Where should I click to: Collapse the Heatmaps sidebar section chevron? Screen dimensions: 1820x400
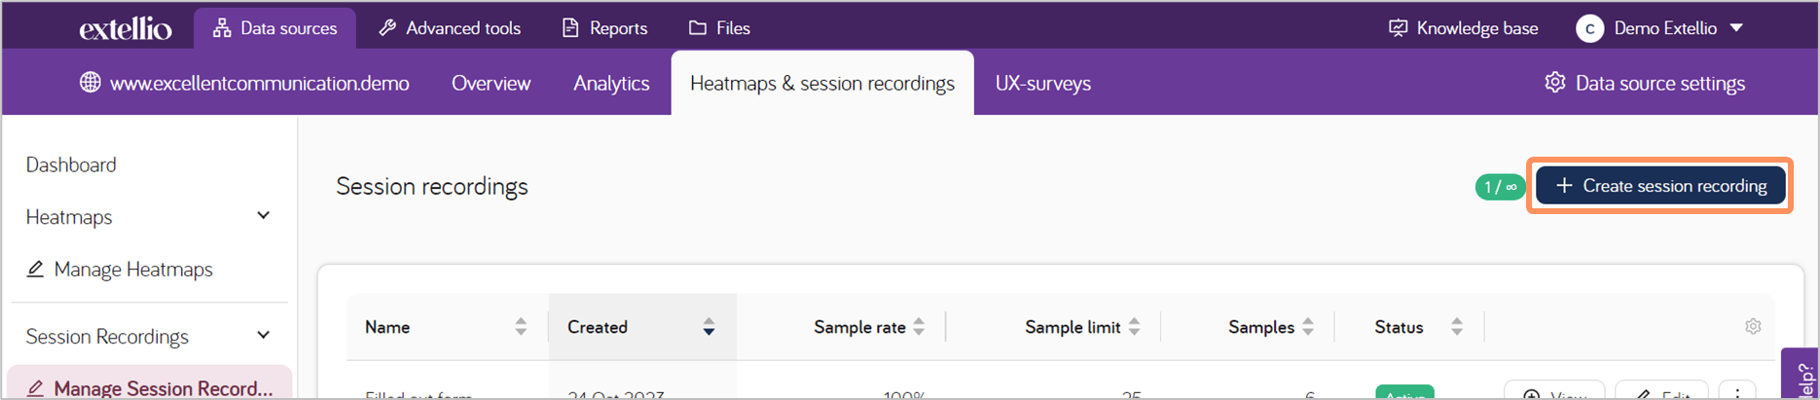tap(263, 216)
